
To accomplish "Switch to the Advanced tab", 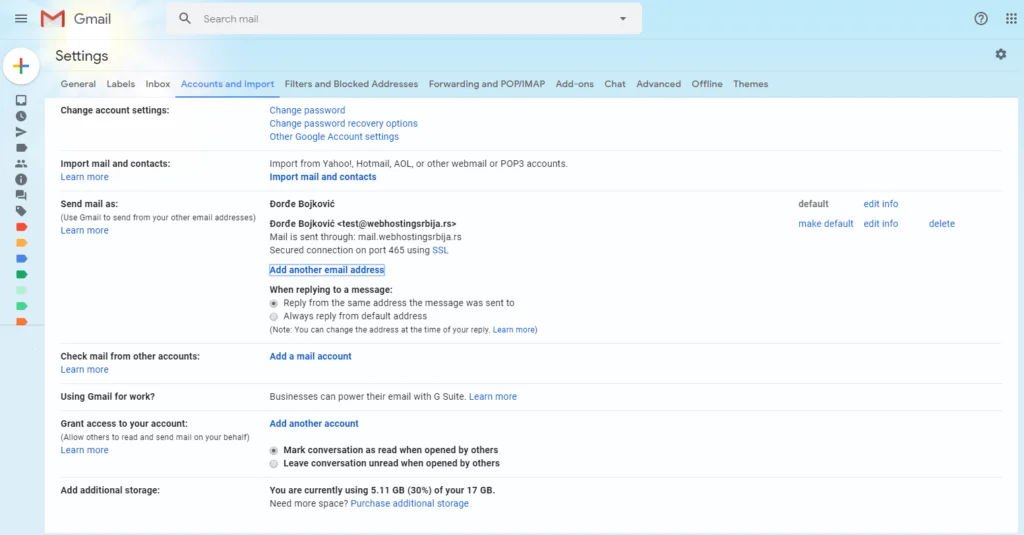I will coord(658,84).
